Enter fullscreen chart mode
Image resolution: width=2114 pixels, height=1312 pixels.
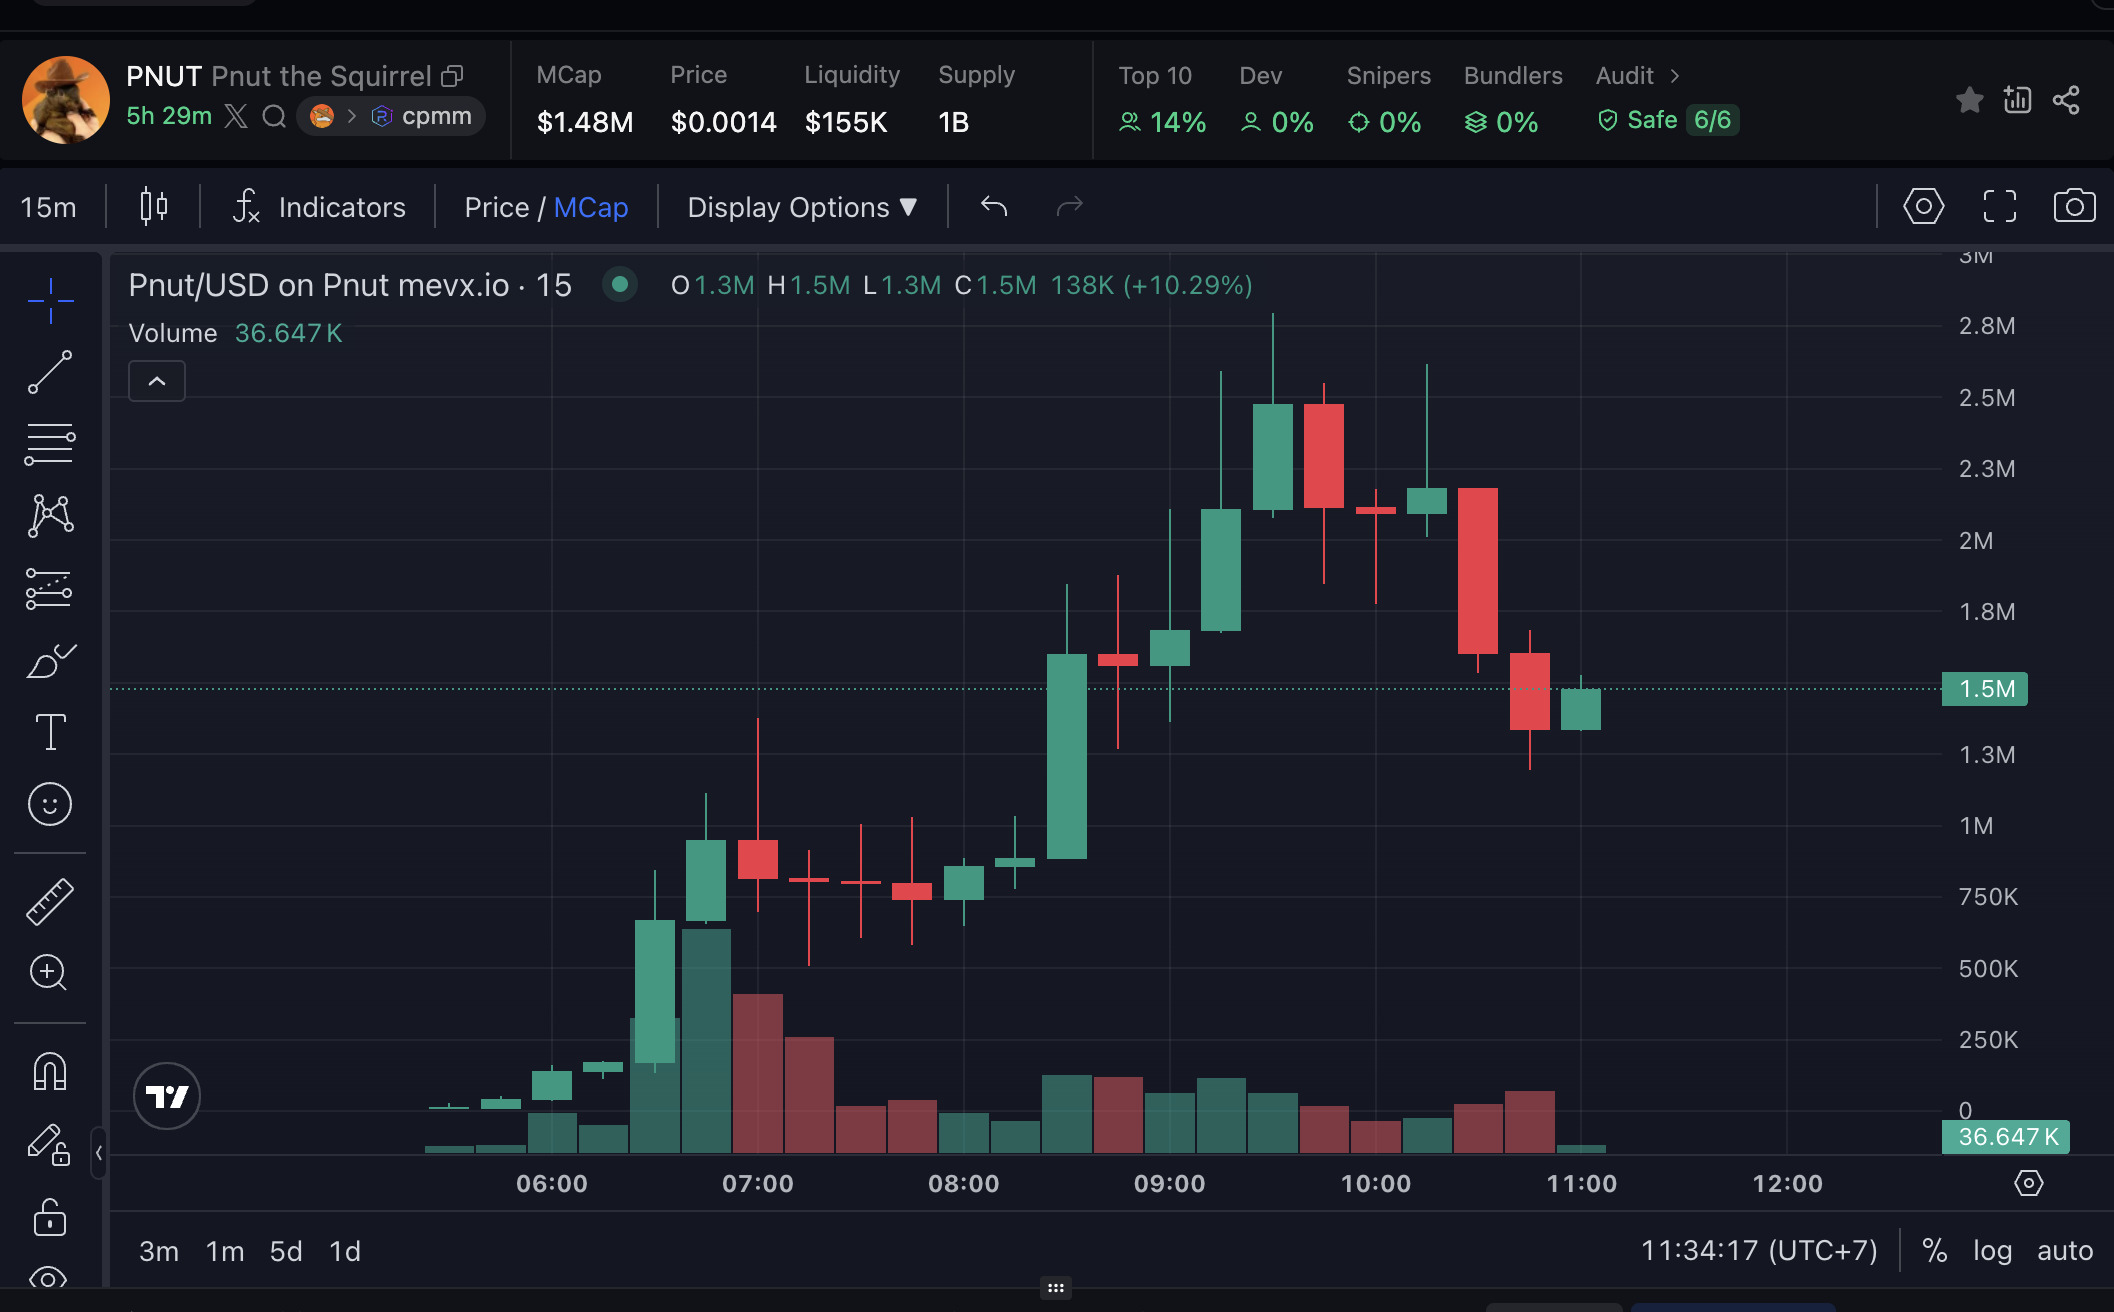tap(1999, 206)
